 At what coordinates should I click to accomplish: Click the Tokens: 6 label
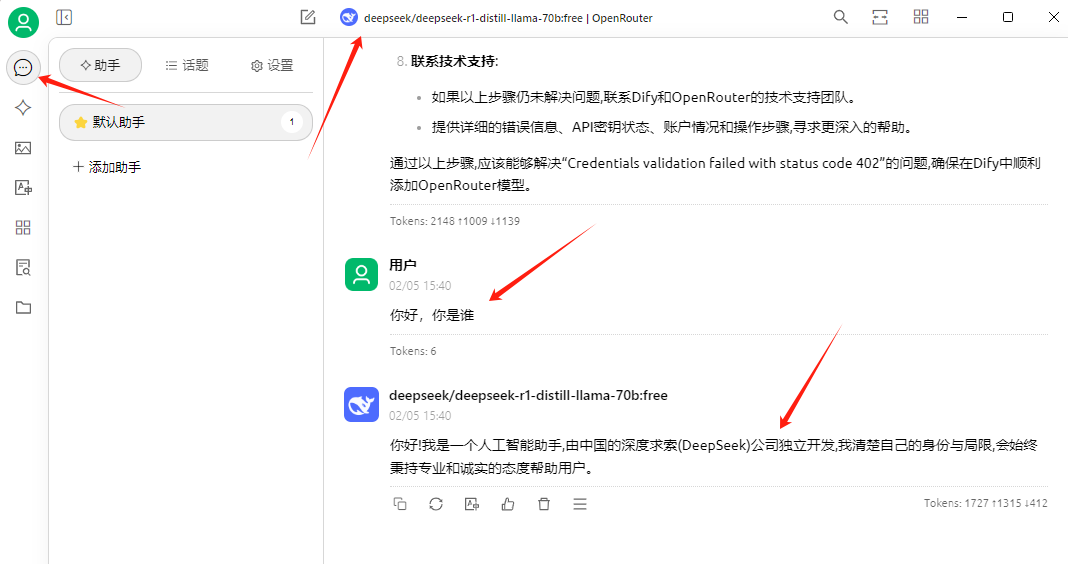[x=413, y=351]
